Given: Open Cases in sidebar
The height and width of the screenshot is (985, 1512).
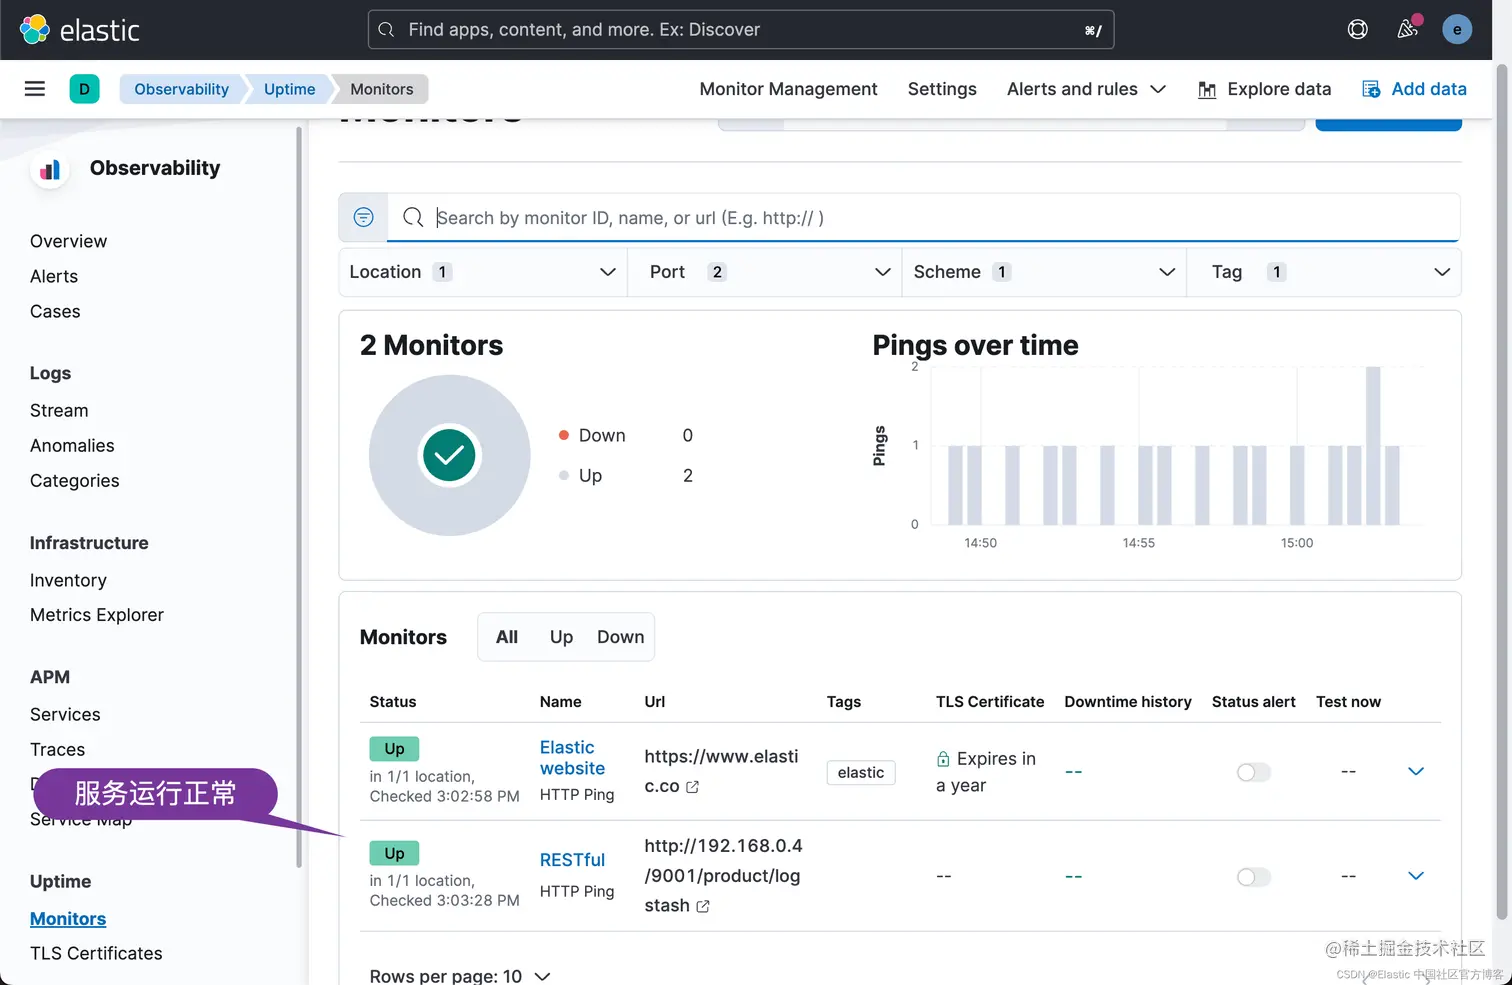Looking at the screenshot, I should tap(55, 311).
